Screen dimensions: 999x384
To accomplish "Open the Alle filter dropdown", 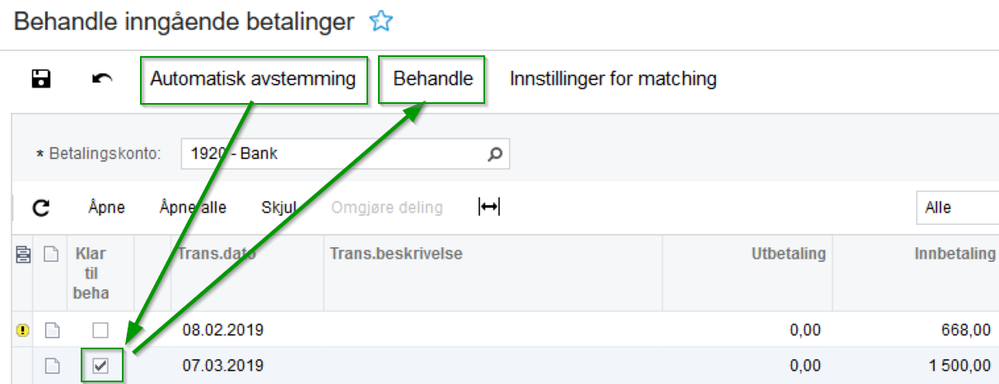I will (x=957, y=208).
